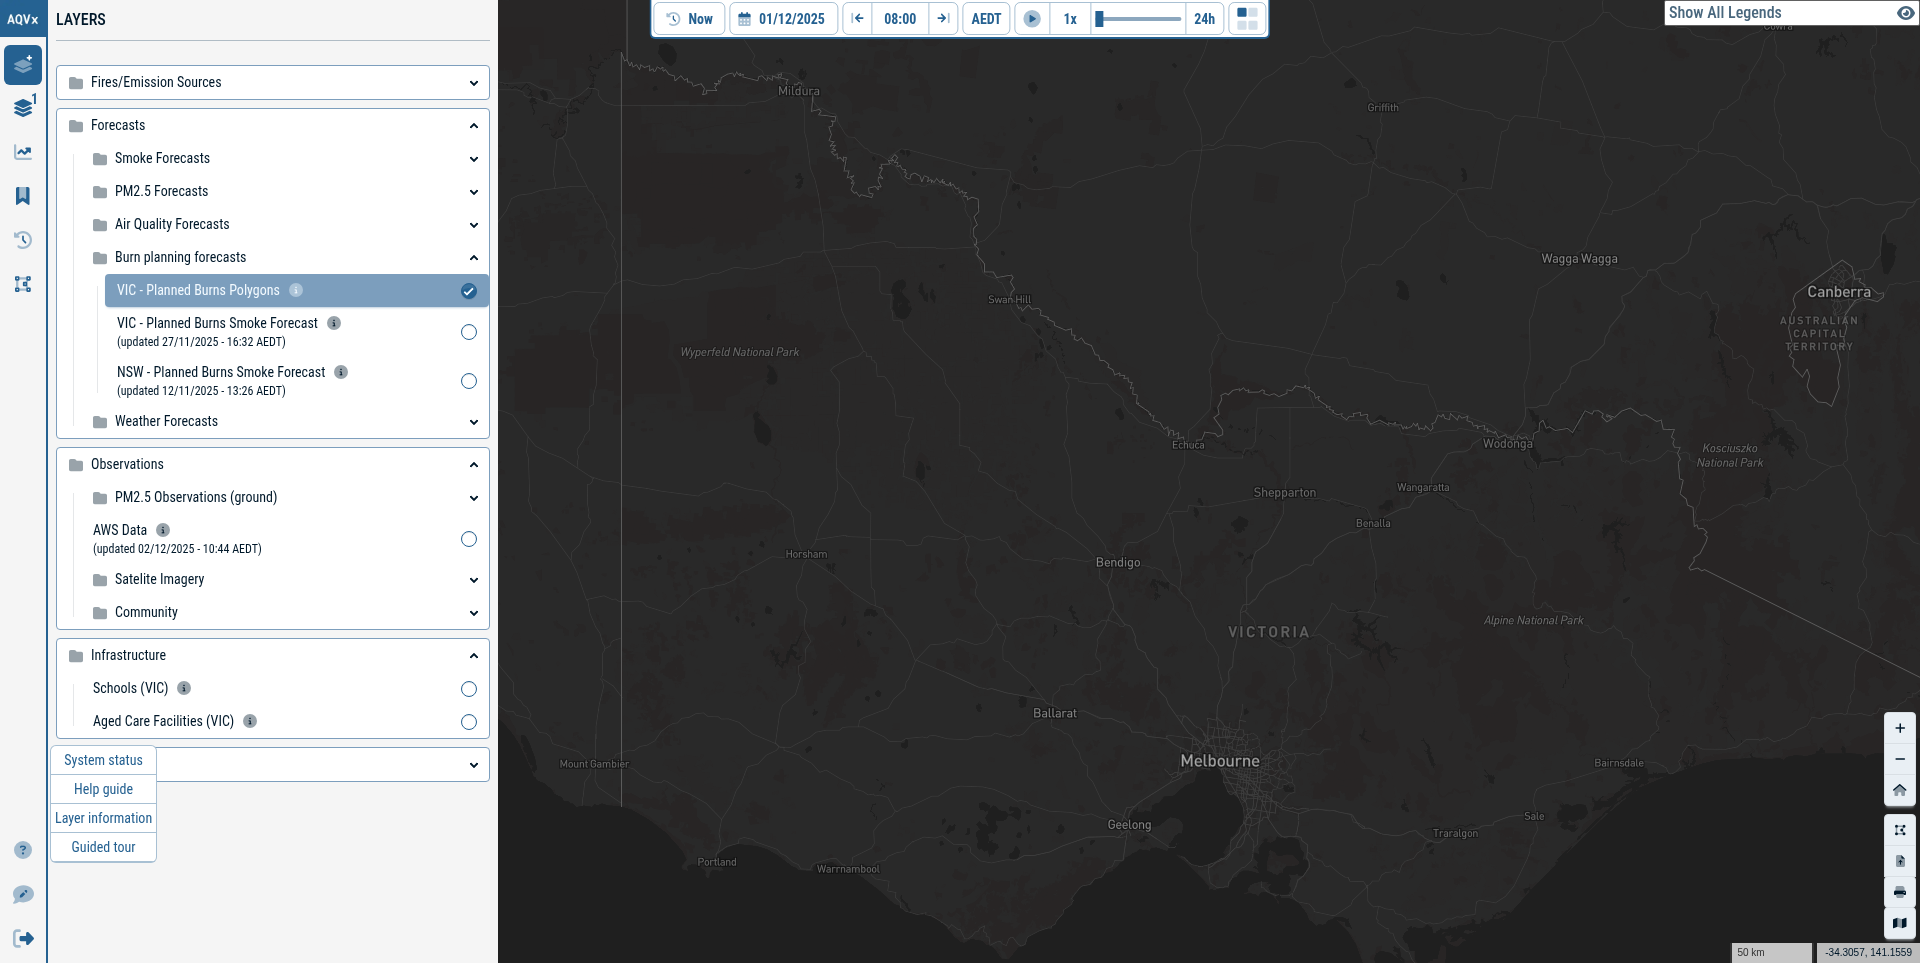Turn on Schools (VIC) layer
The width and height of the screenshot is (1920, 963).
468,689
